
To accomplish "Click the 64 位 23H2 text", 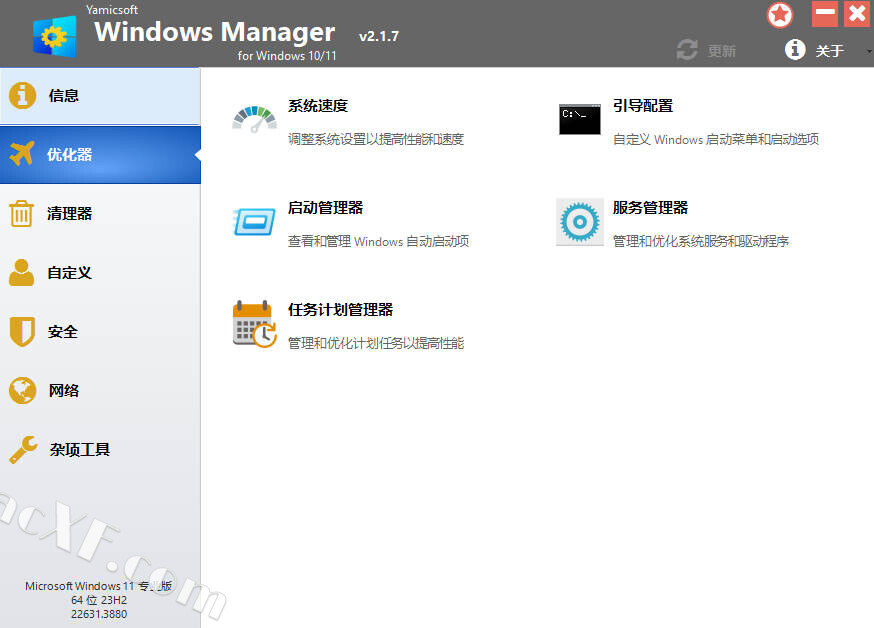I will click(x=99, y=600).
